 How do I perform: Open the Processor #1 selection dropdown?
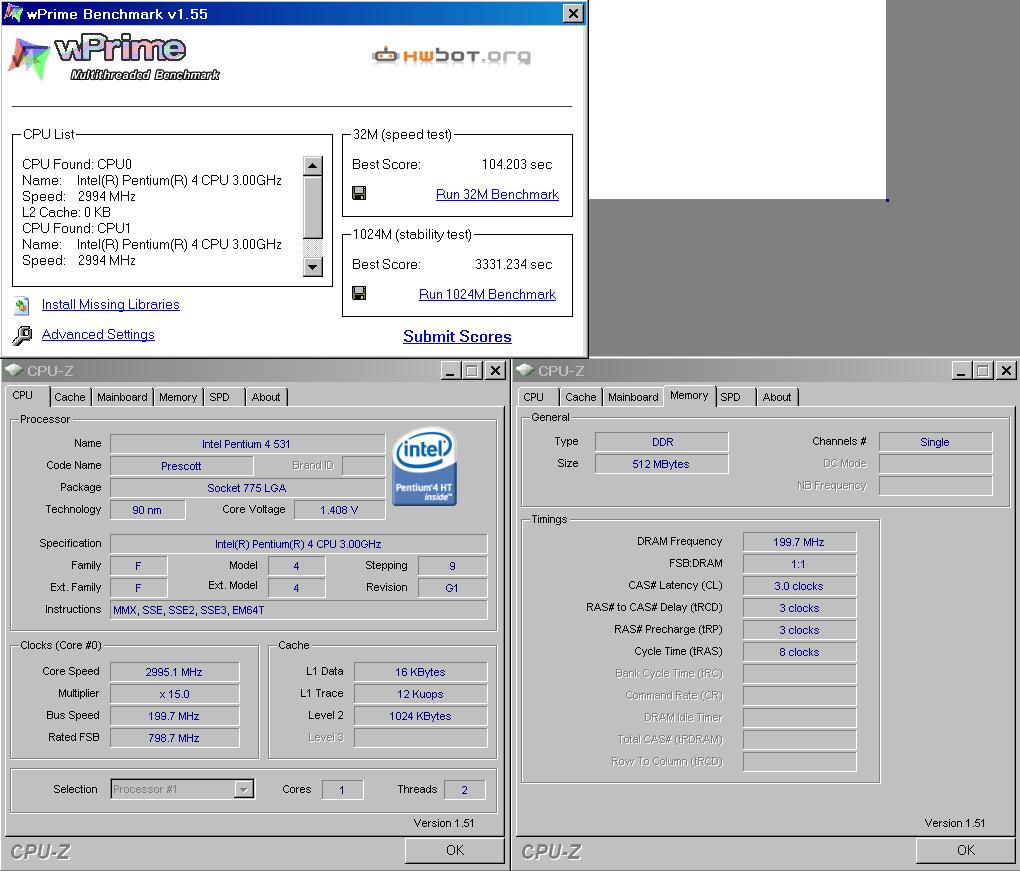(x=243, y=789)
